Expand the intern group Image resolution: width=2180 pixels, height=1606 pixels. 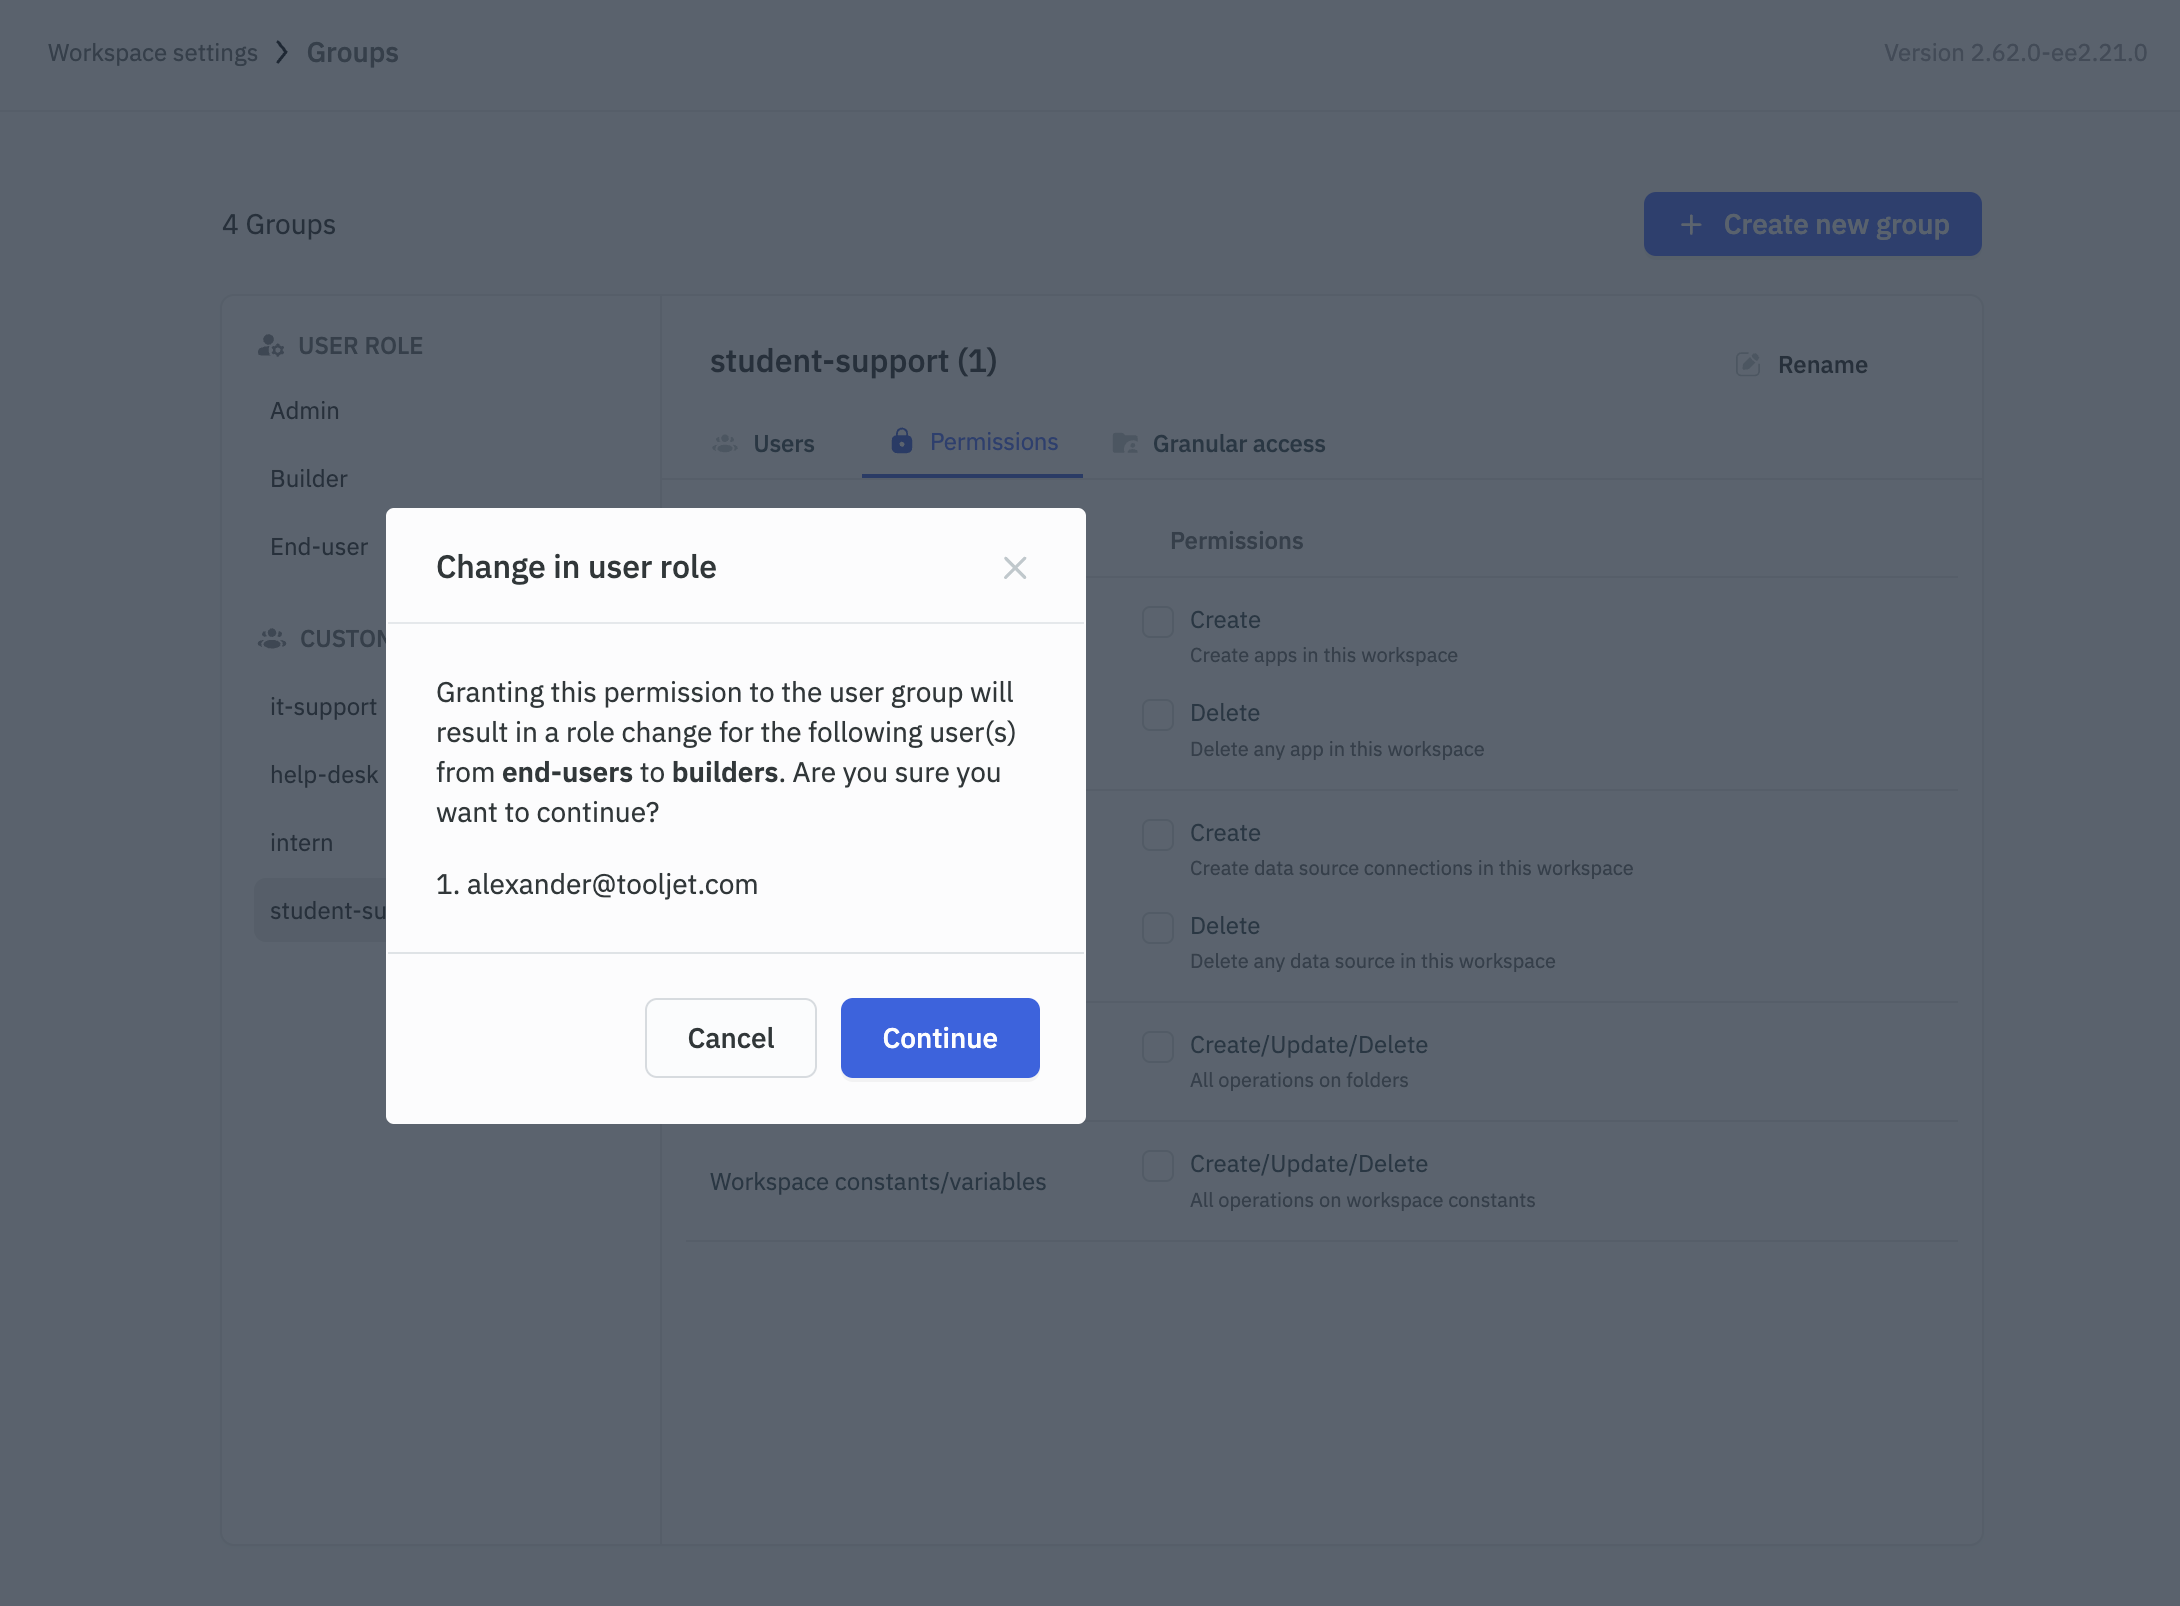(301, 841)
